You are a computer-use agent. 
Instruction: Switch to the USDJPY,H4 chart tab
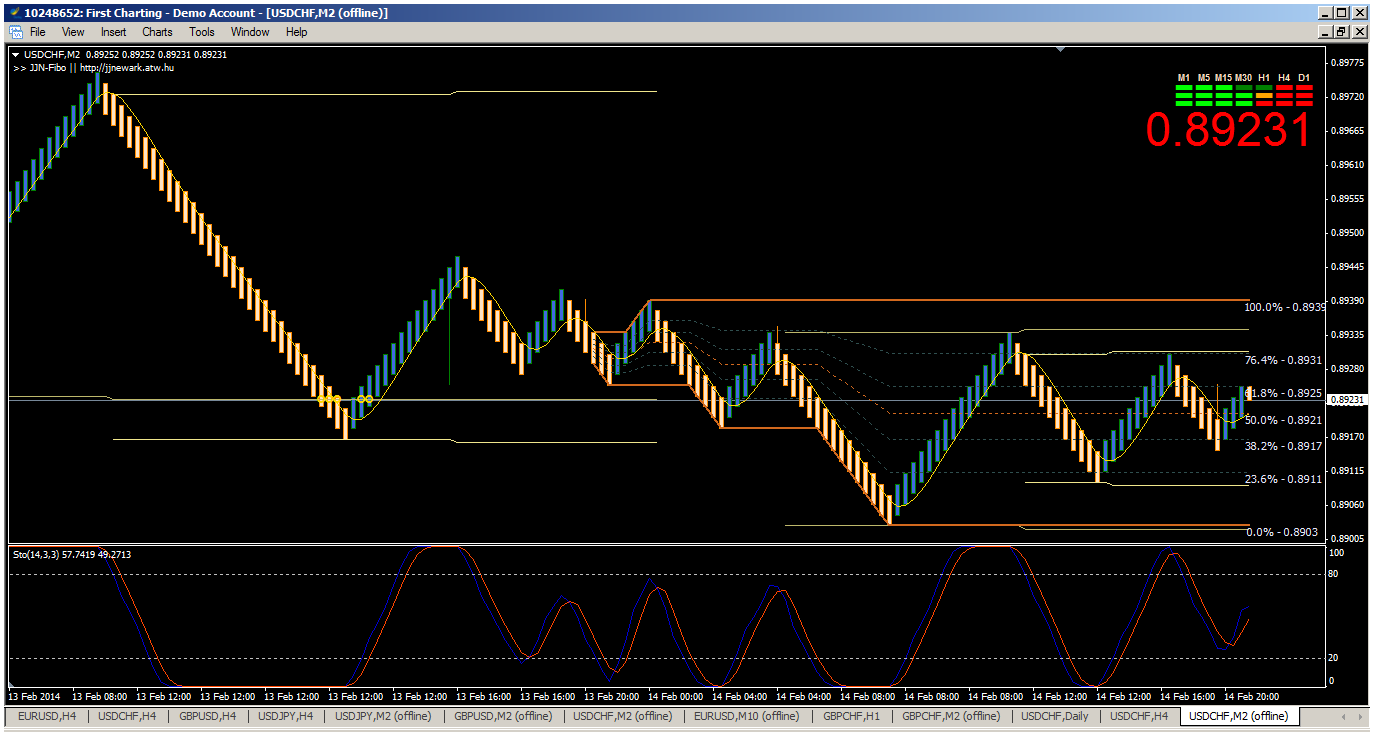pyautogui.click(x=285, y=716)
